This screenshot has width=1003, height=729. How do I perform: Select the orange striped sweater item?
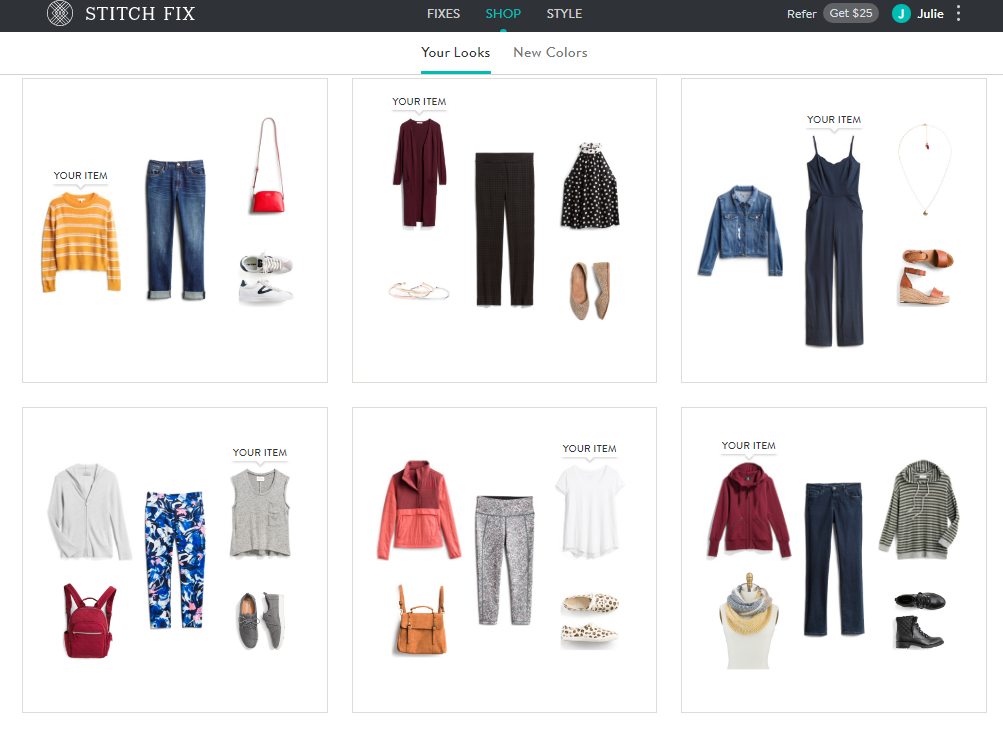(81, 242)
